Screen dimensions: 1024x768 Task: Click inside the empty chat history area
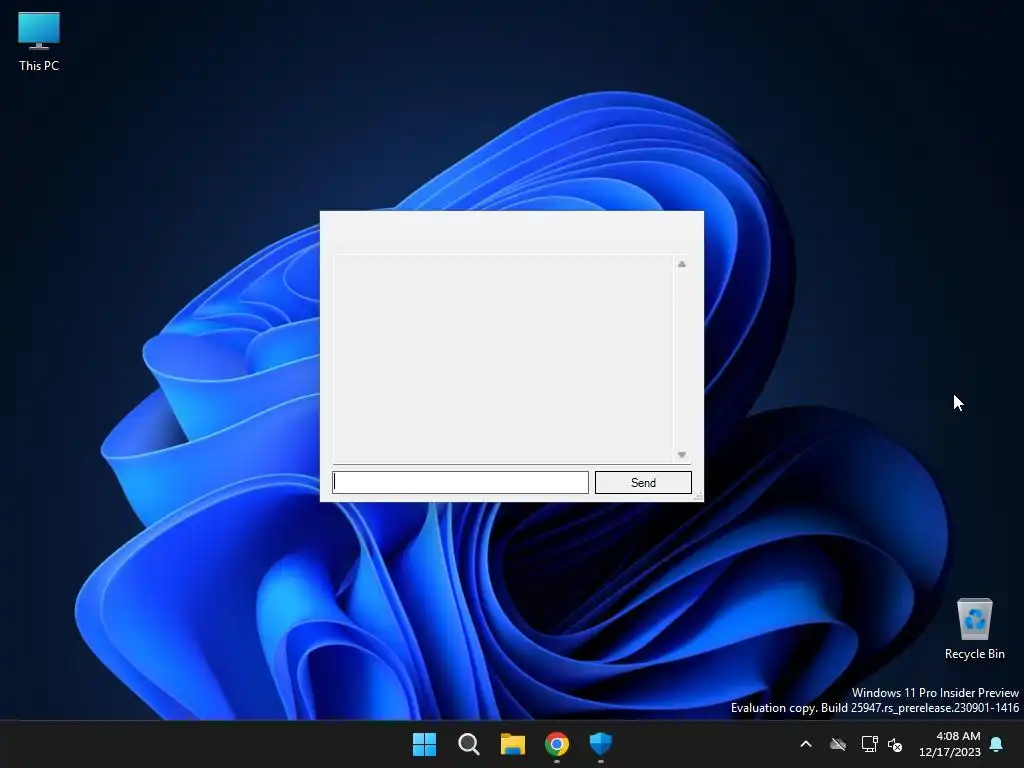click(x=503, y=359)
